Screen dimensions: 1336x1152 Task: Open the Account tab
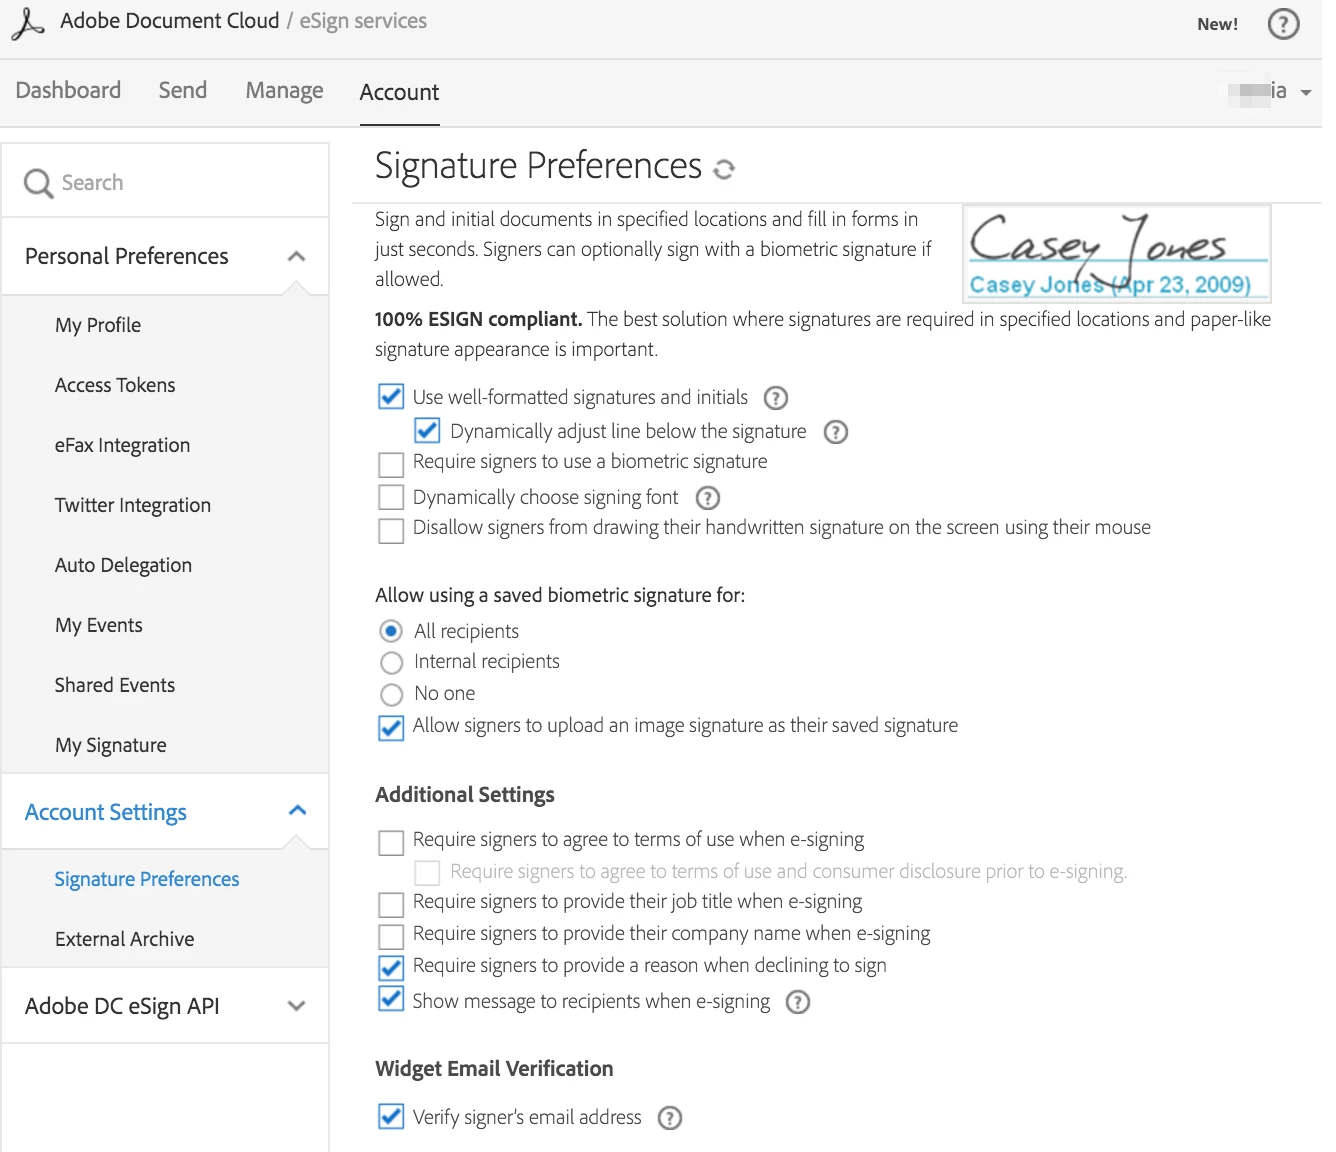[x=399, y=92]
